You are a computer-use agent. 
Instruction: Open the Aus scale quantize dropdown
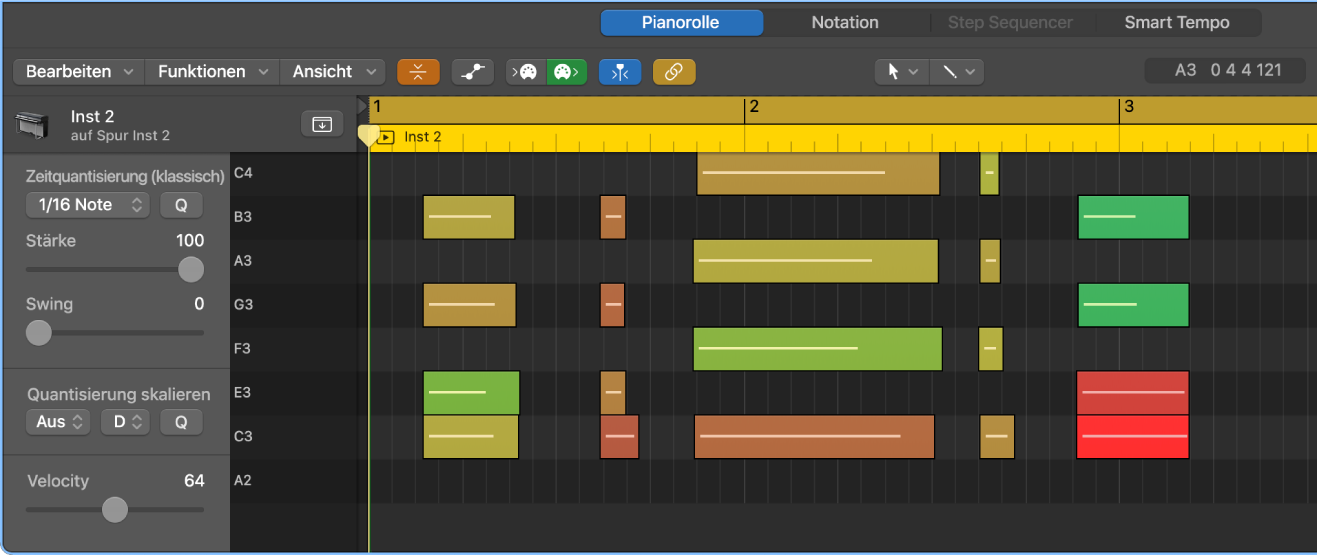[58, 422]
